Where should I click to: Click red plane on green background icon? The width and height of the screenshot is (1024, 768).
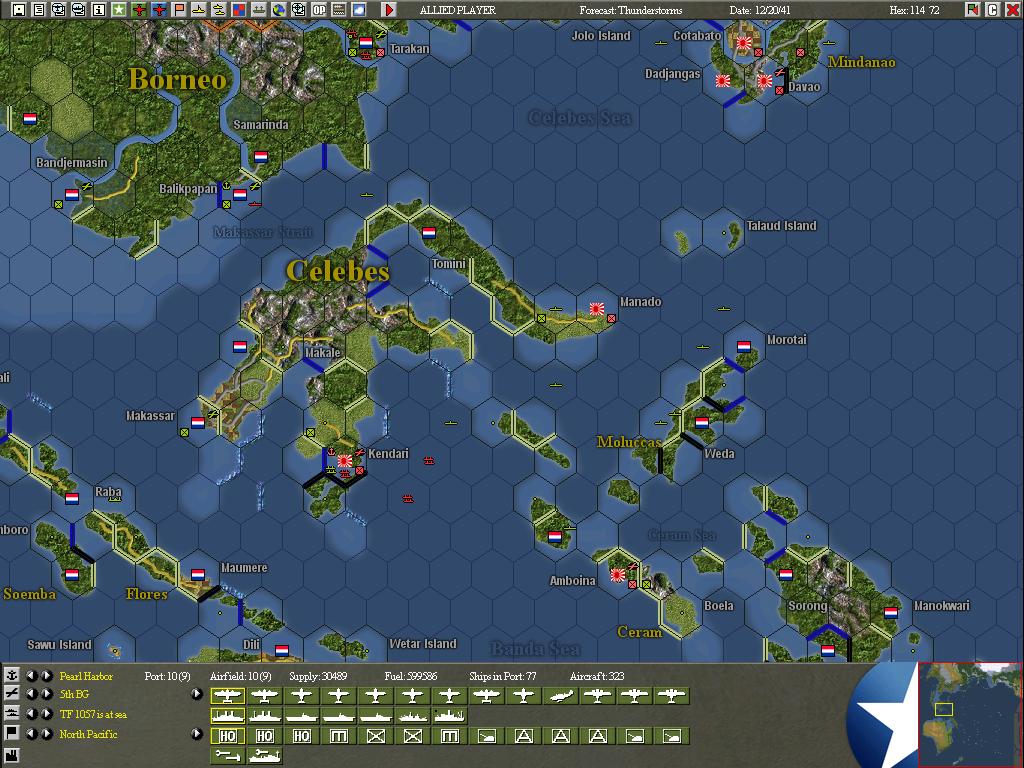139,10
